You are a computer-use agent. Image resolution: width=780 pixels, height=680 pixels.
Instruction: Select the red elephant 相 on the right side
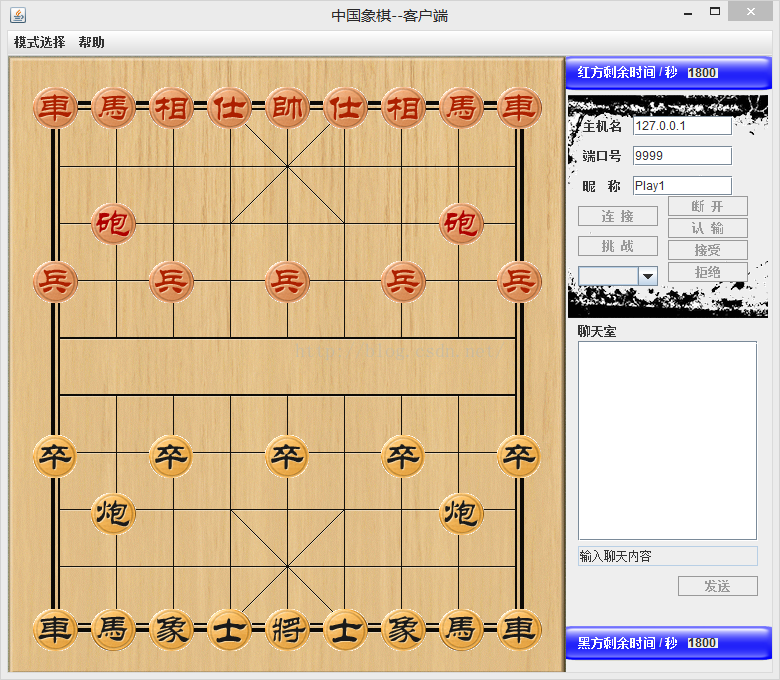click(x=403, y=108)
